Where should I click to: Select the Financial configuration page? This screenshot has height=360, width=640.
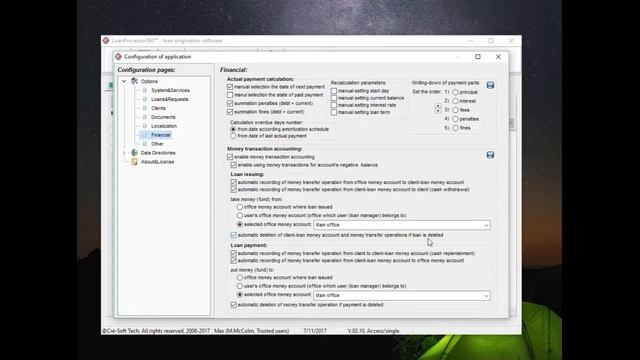tap(161, 135)
